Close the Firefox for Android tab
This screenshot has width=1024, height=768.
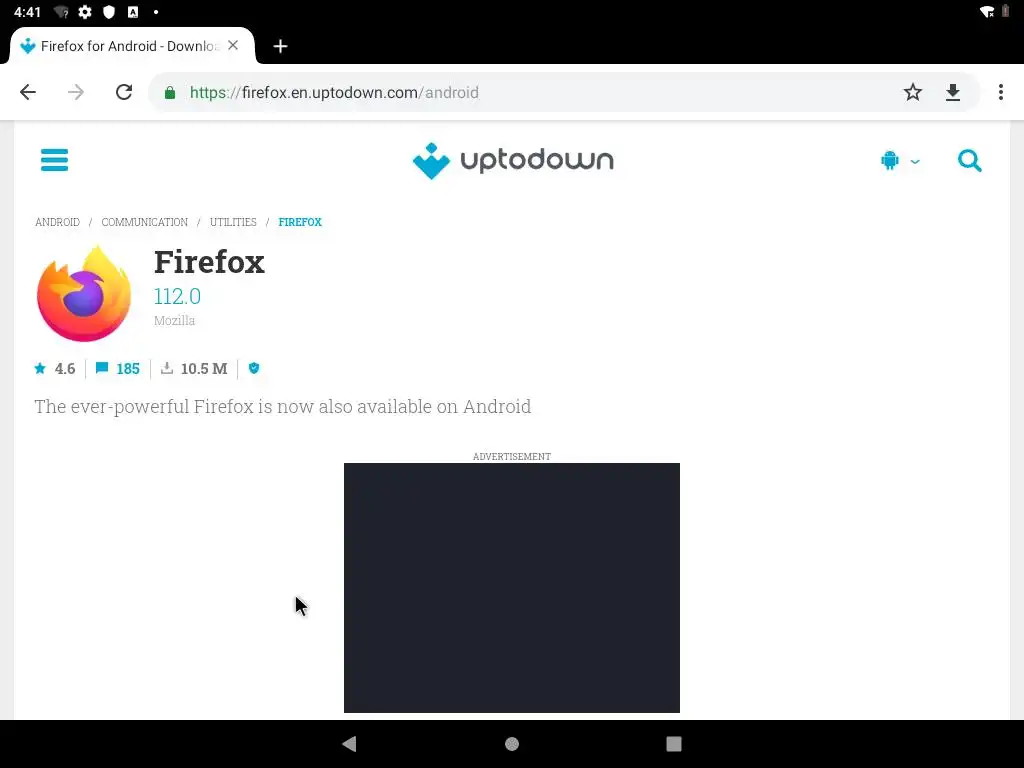(x=233, y=46)
